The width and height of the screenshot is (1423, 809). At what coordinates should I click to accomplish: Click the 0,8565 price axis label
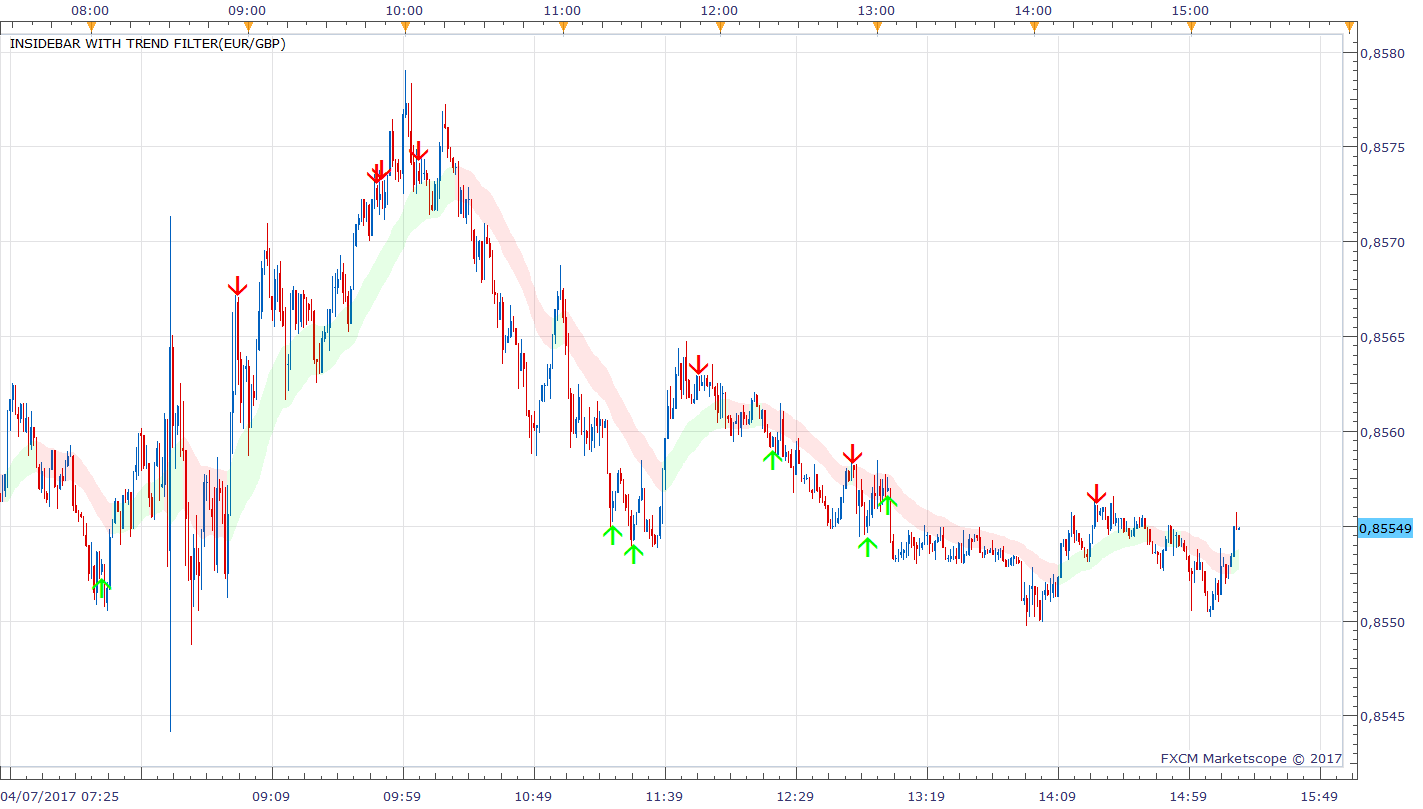(1384, 338)
